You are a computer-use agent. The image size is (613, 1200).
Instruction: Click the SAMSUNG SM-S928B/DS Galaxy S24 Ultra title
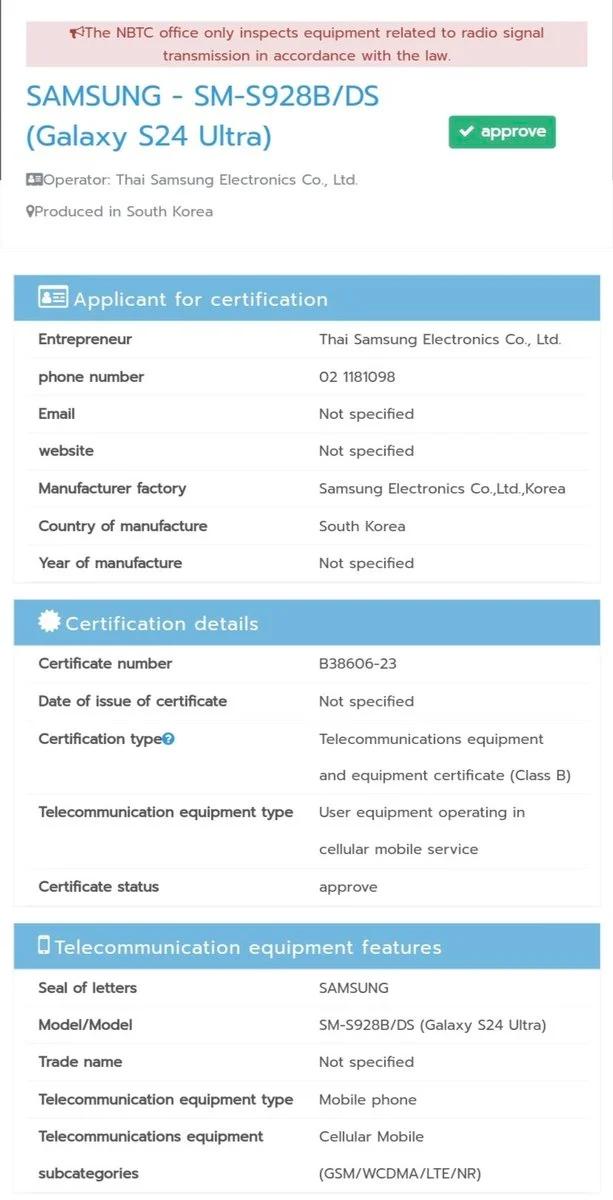tap(203, 116)
